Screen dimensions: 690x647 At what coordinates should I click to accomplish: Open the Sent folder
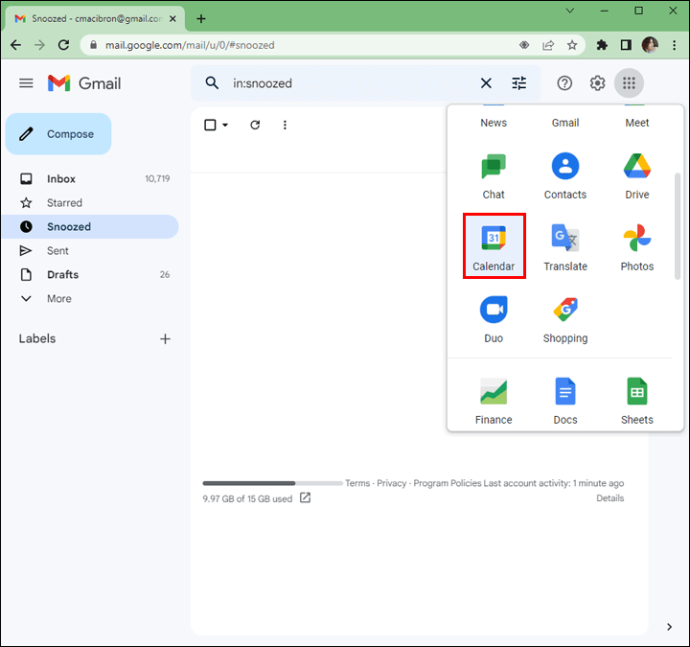tap(90, 250)
